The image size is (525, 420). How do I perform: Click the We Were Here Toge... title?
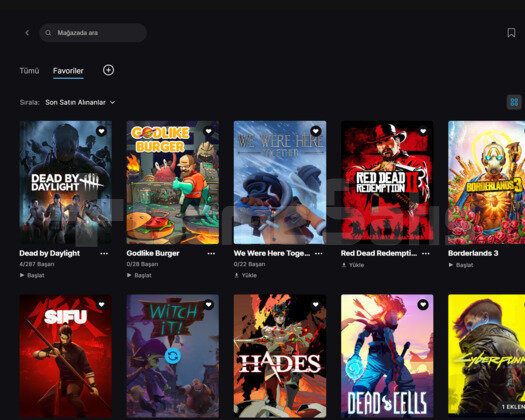[x=272, y=253]
